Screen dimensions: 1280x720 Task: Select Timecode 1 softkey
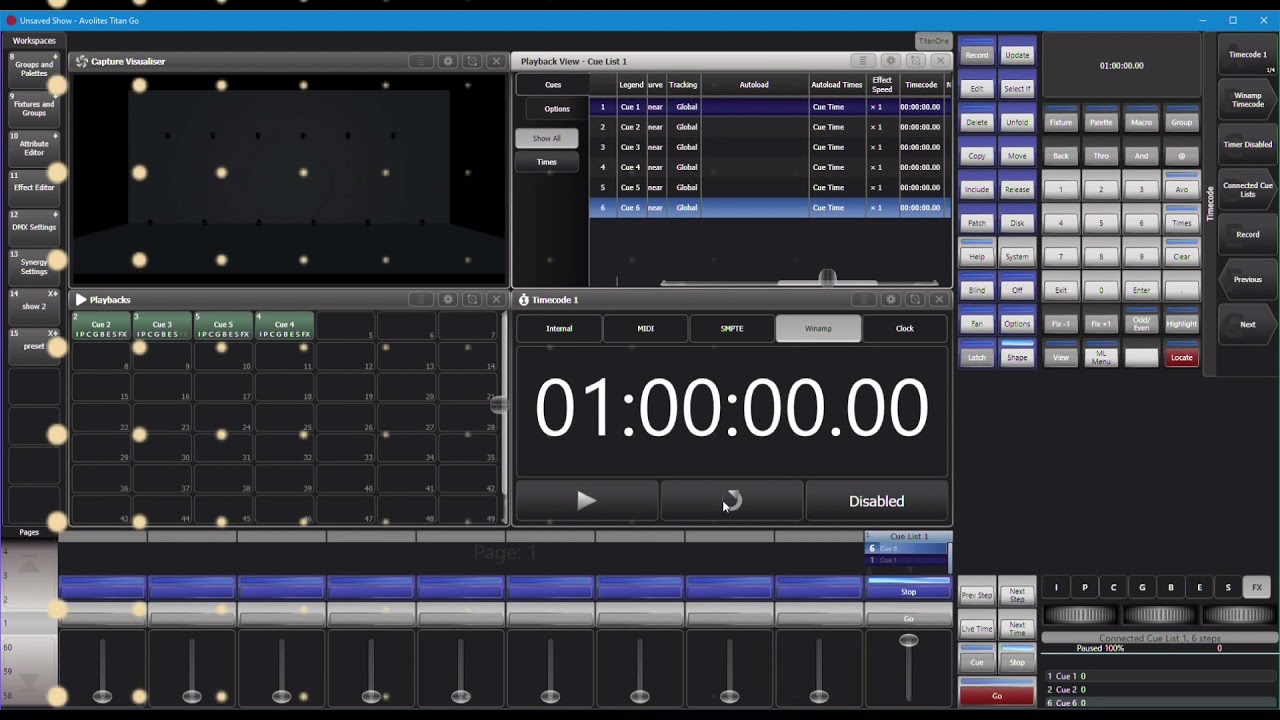[1248, 55]
